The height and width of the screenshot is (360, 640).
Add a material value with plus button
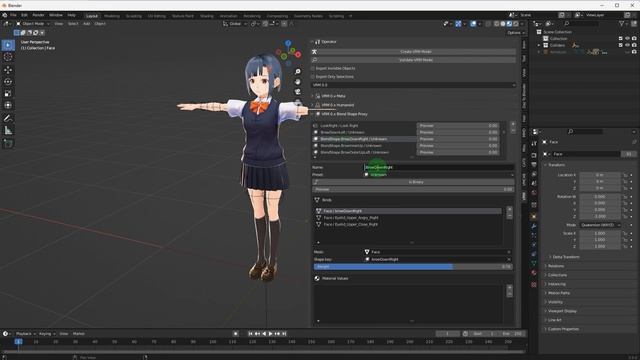click(x=509, y=288)
